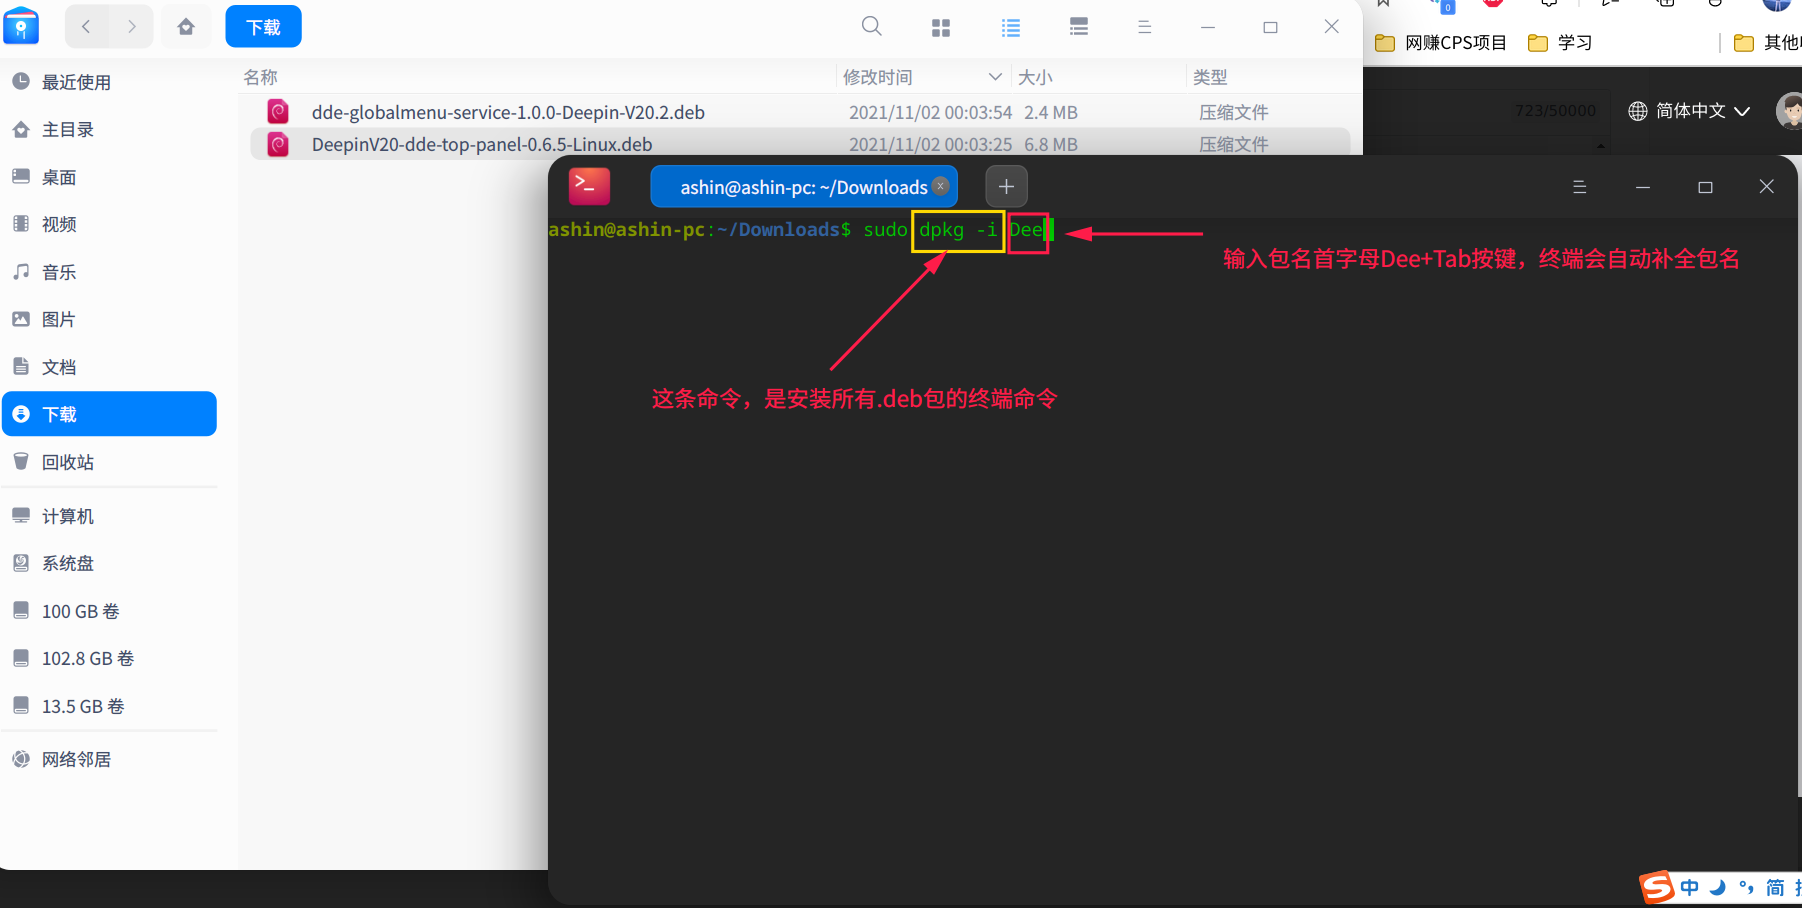Open the file manager hamburger menu

coord(1145,27)
